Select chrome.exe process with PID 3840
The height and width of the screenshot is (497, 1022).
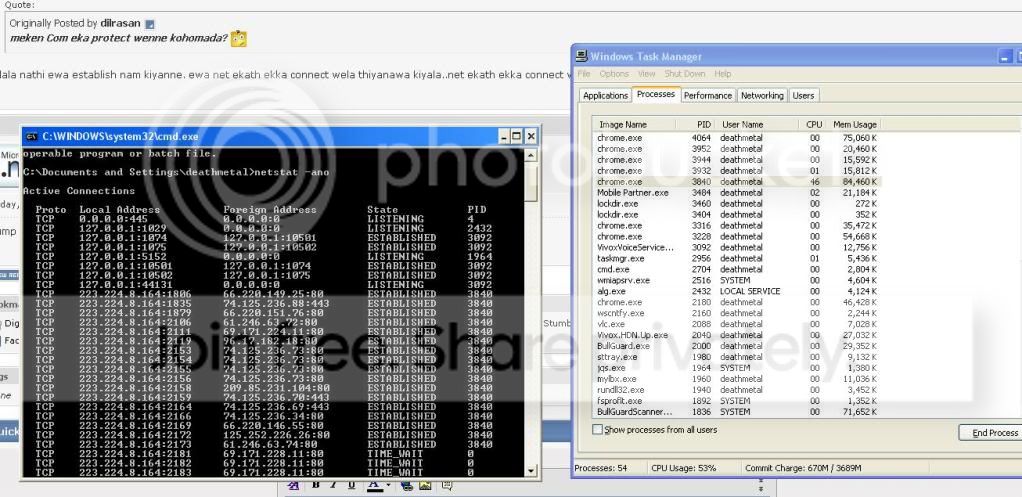tap(737, 182)
